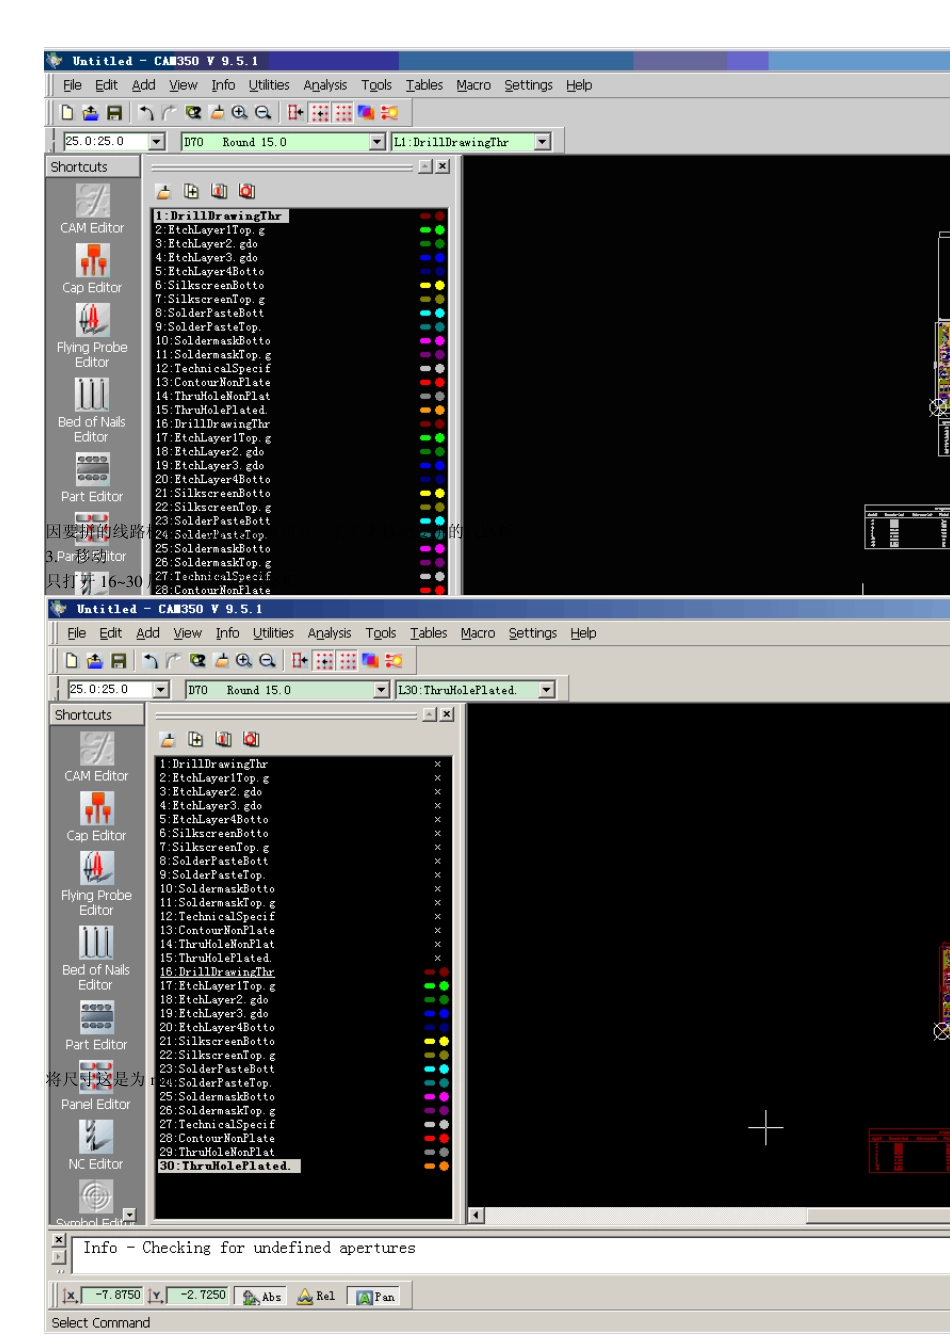Open Flying Probe Editor in upper window

tap(92, 336)
